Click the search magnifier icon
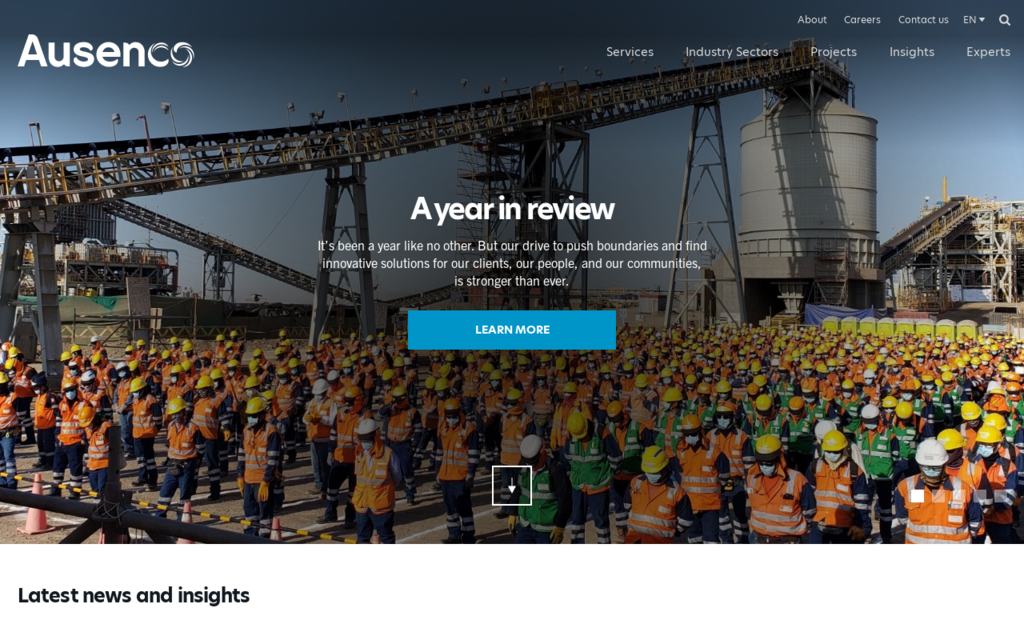Viewport: 1024px width, 640px height. tap(1004, 19)
